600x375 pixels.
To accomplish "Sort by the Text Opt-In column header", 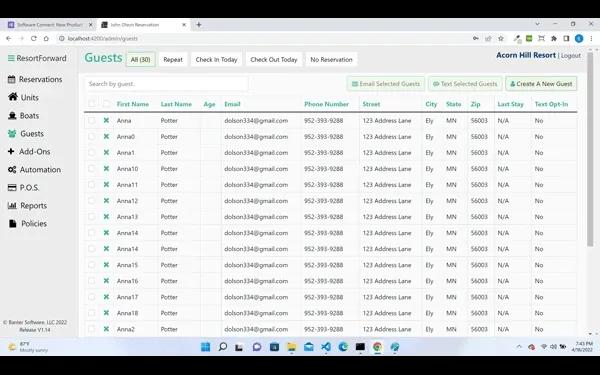I will click(x=551, y=104).
